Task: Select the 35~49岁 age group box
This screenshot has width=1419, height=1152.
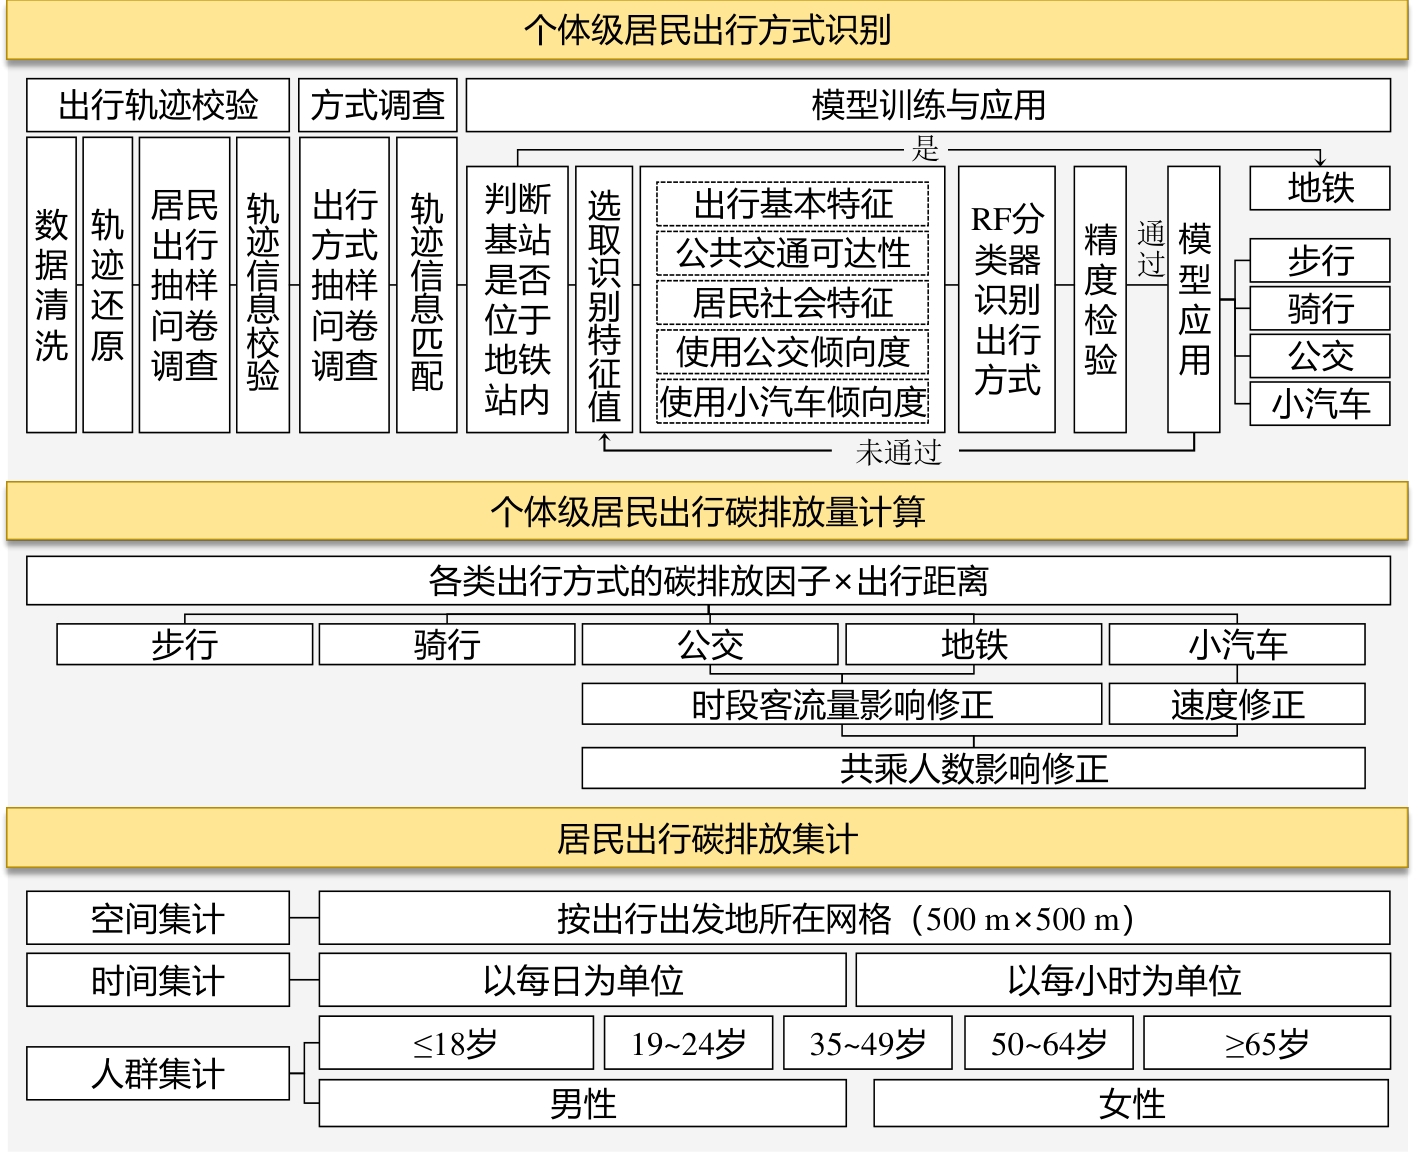Action: click(x=868, y=1043)
